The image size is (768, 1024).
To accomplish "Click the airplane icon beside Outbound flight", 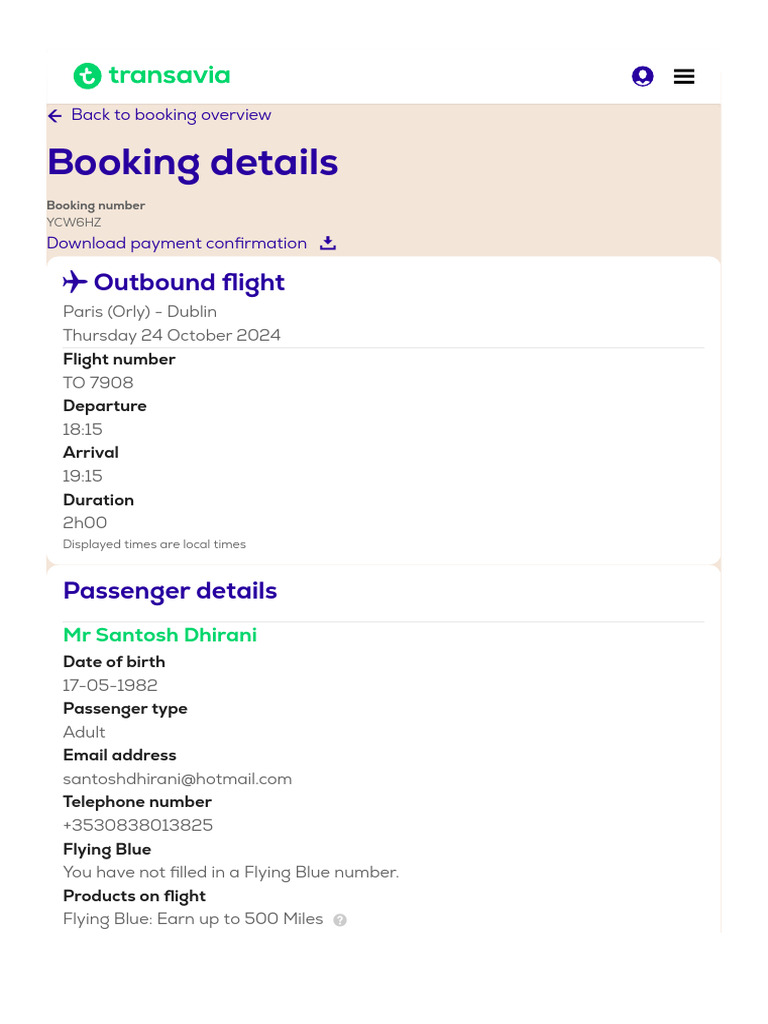I will coord(75,282).
